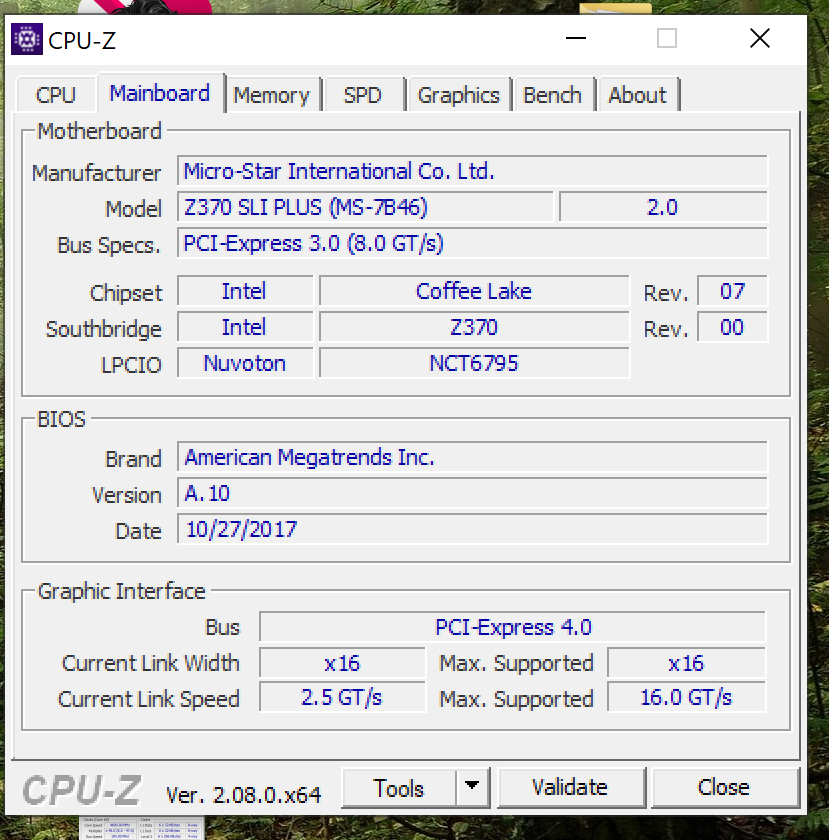Switch to the Graphics tab
Image resolution: width=829 pixels, height=840 pixels.
point(459,95)
